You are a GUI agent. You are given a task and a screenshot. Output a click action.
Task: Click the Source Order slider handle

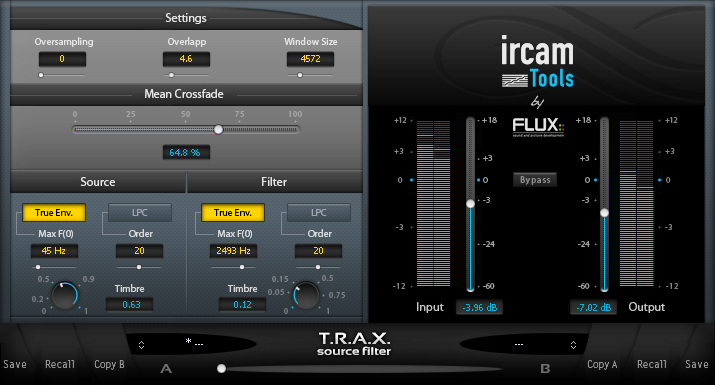click(x=139, y=267)
